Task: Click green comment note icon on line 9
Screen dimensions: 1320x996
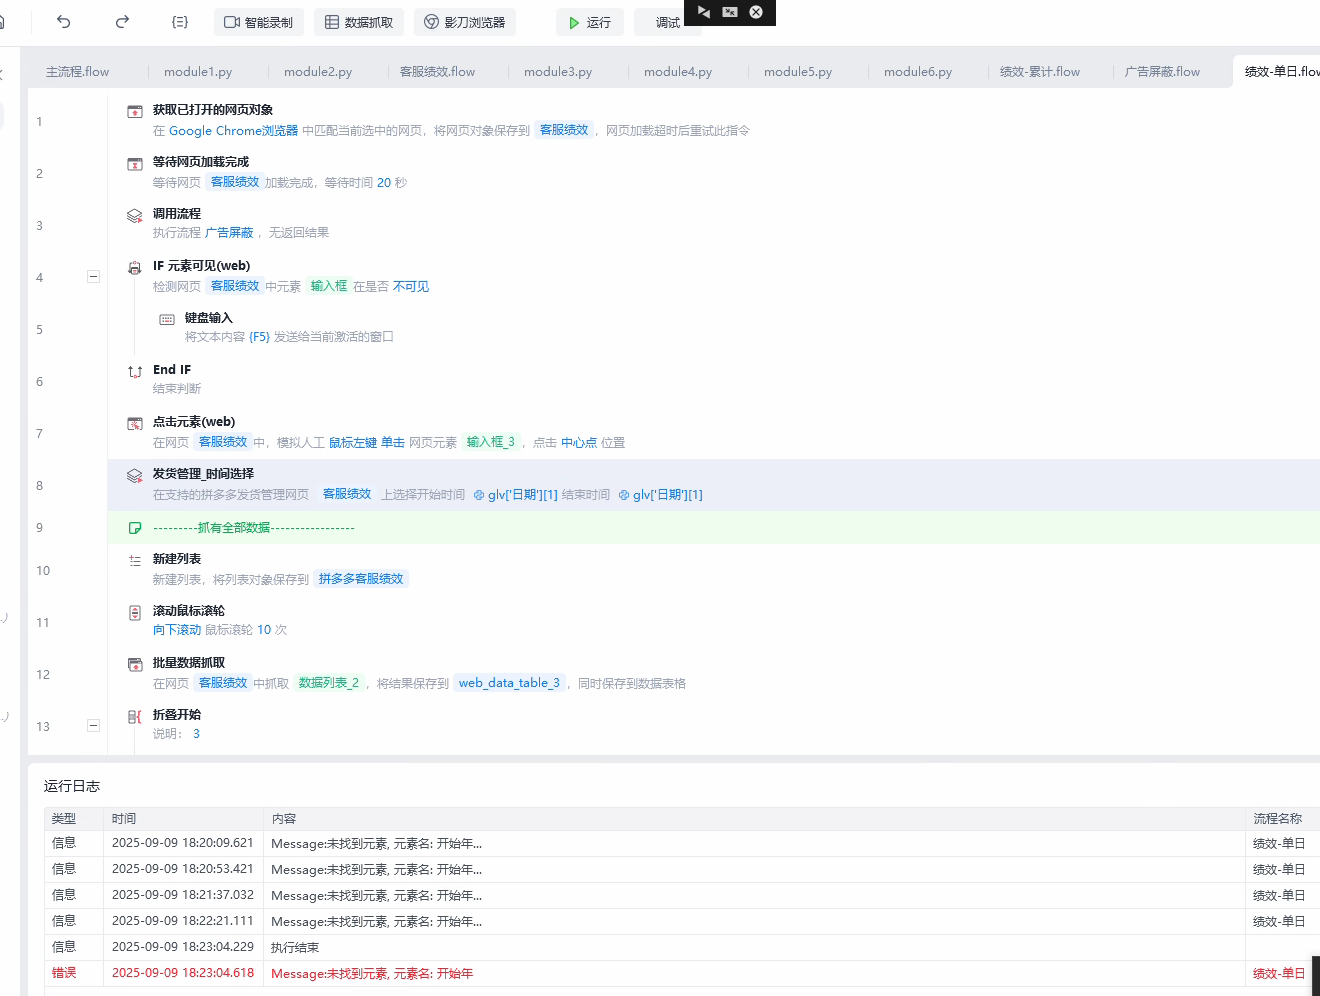Action: (135, 528)
